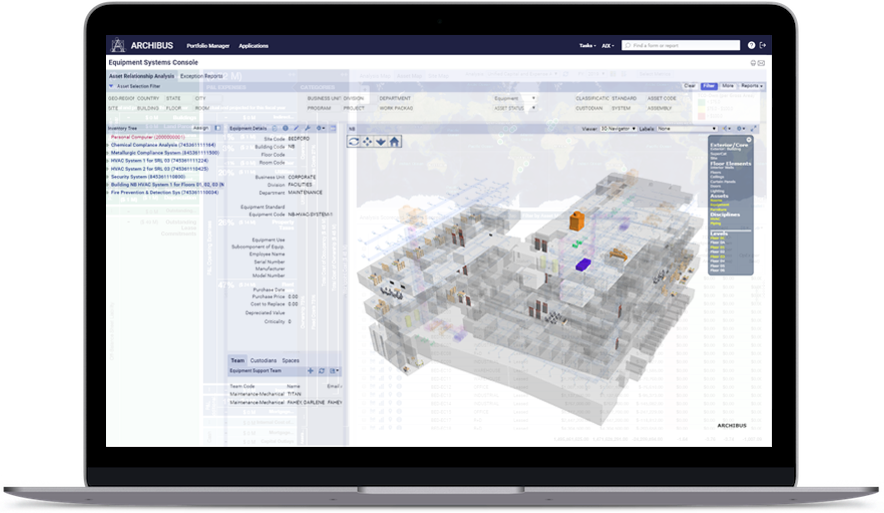Screen dimensions: 884x513
Task: Open the gear settings dropdown in Equipment Details
Action: pos(320,129)
